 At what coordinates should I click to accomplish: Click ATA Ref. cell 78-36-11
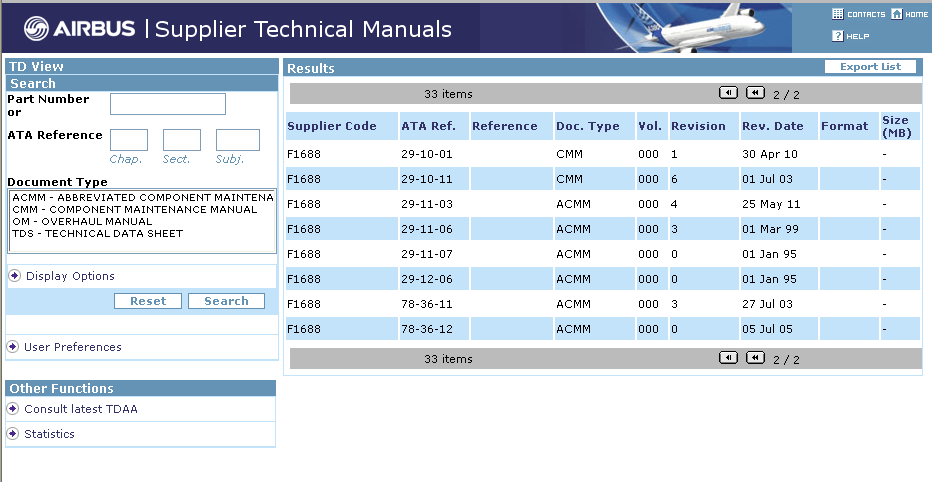[427, 304]
